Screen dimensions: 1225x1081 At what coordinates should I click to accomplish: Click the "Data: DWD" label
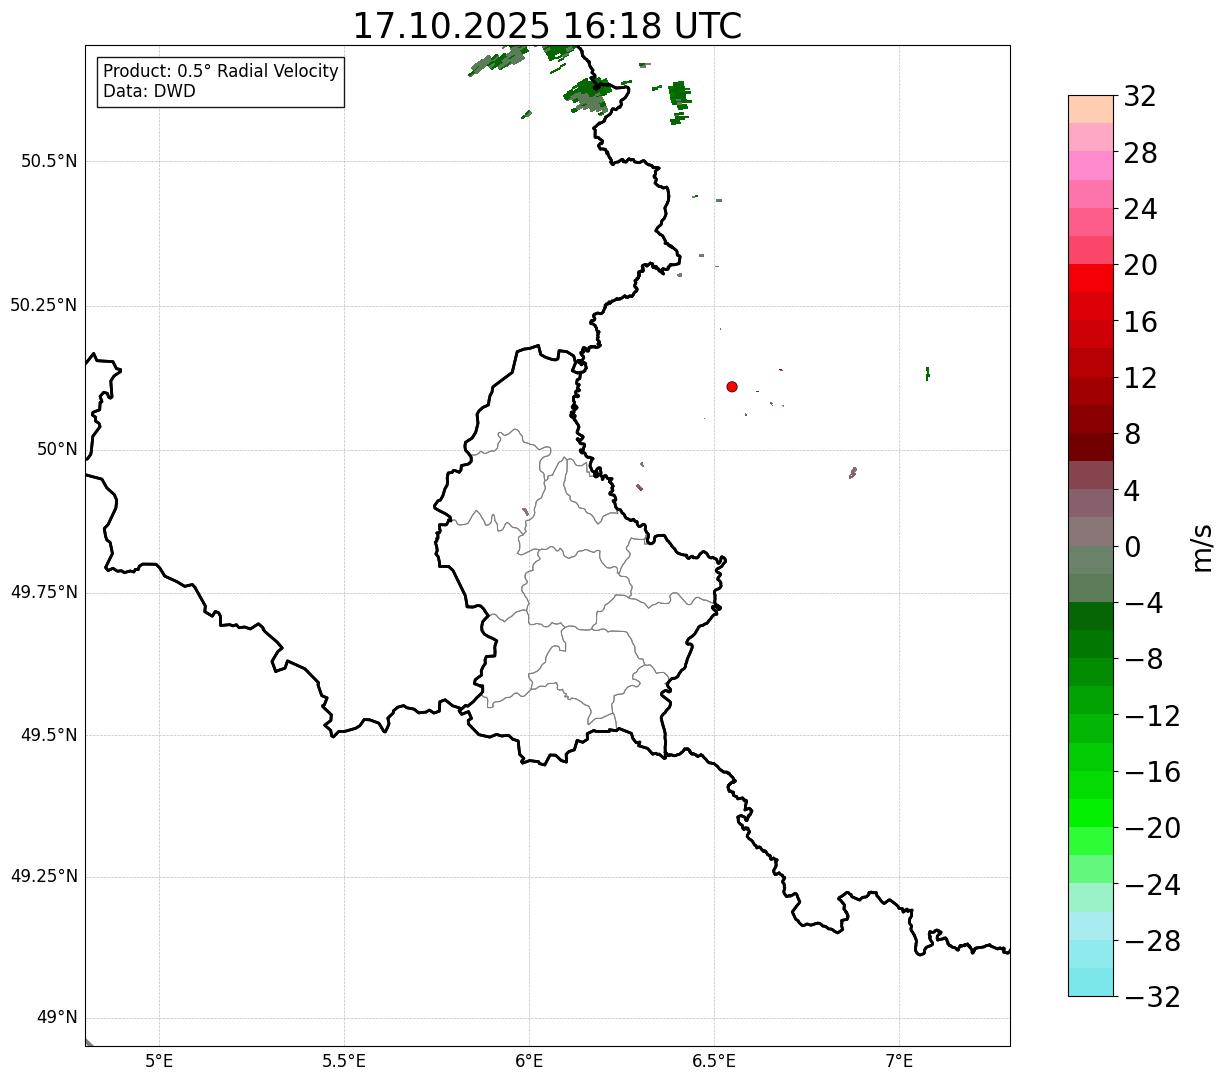pos(149,92)
